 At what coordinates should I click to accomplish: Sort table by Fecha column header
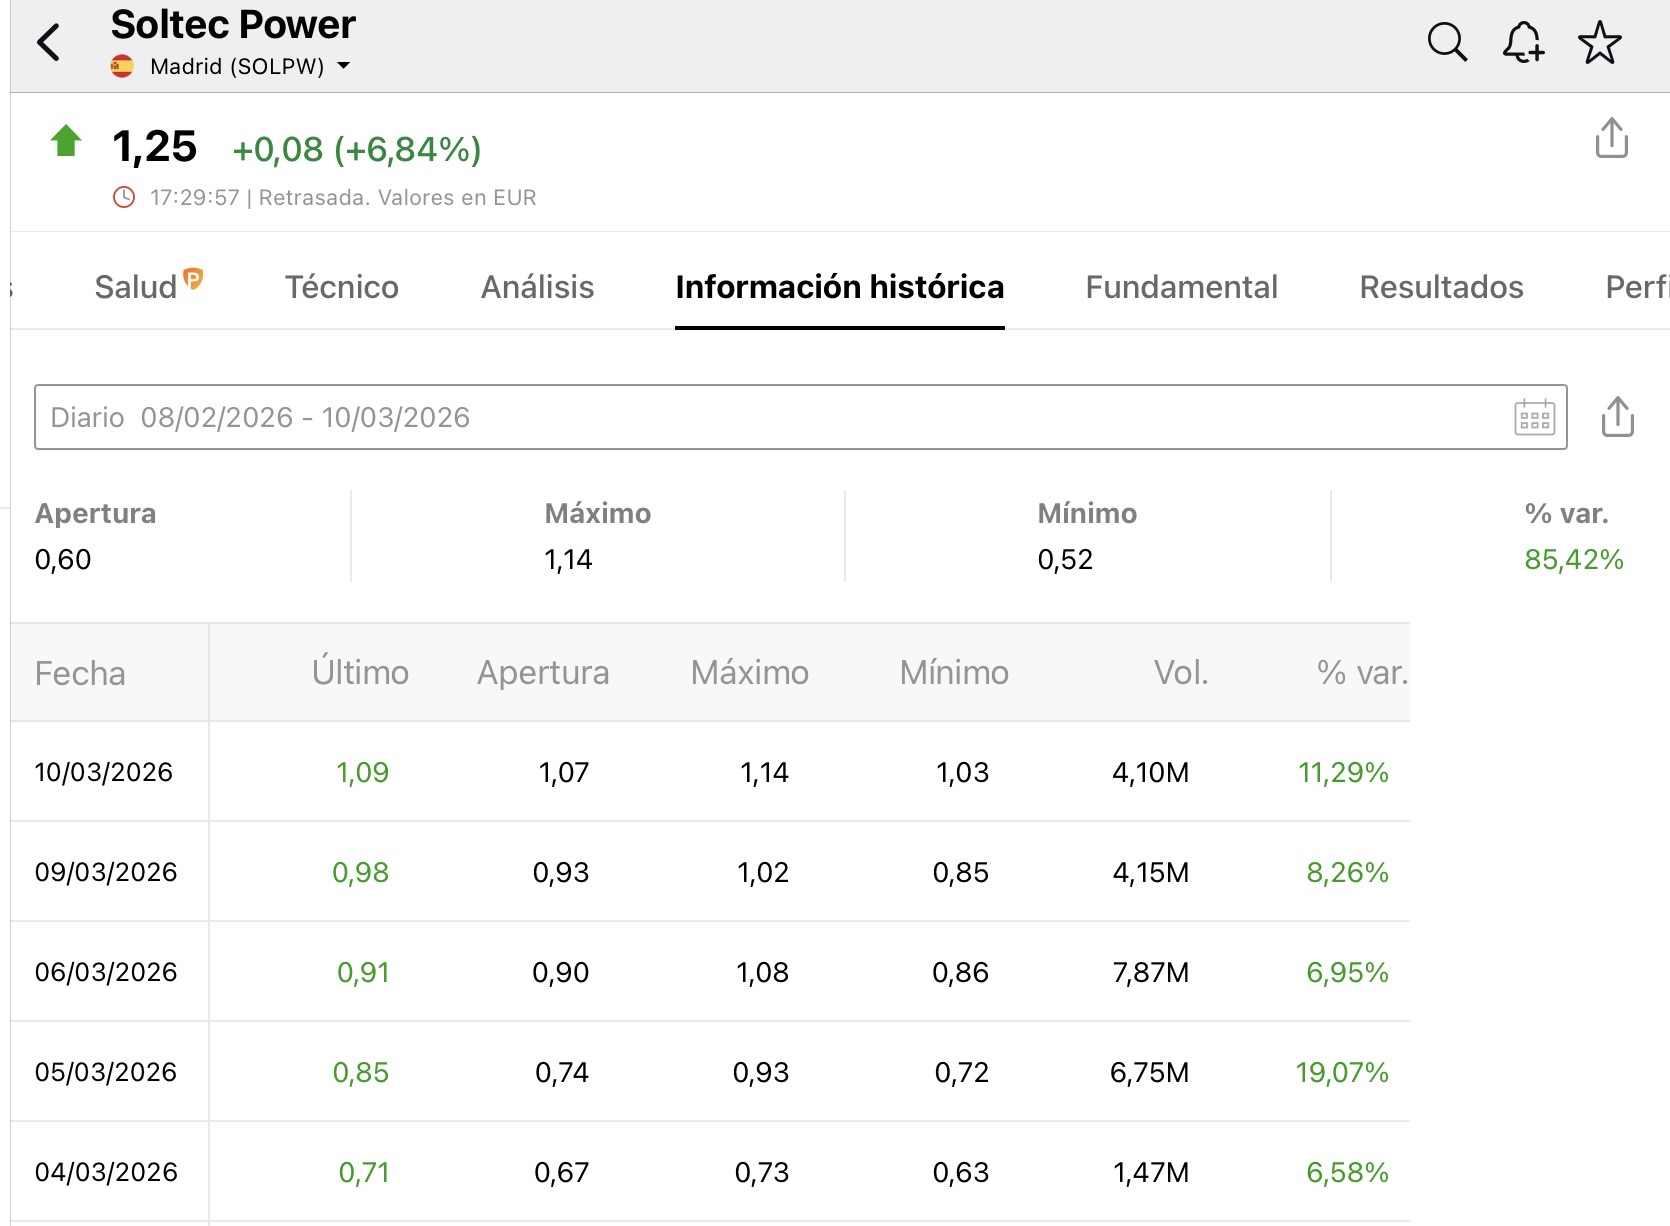pyautogui.click(x=80, y=673)
